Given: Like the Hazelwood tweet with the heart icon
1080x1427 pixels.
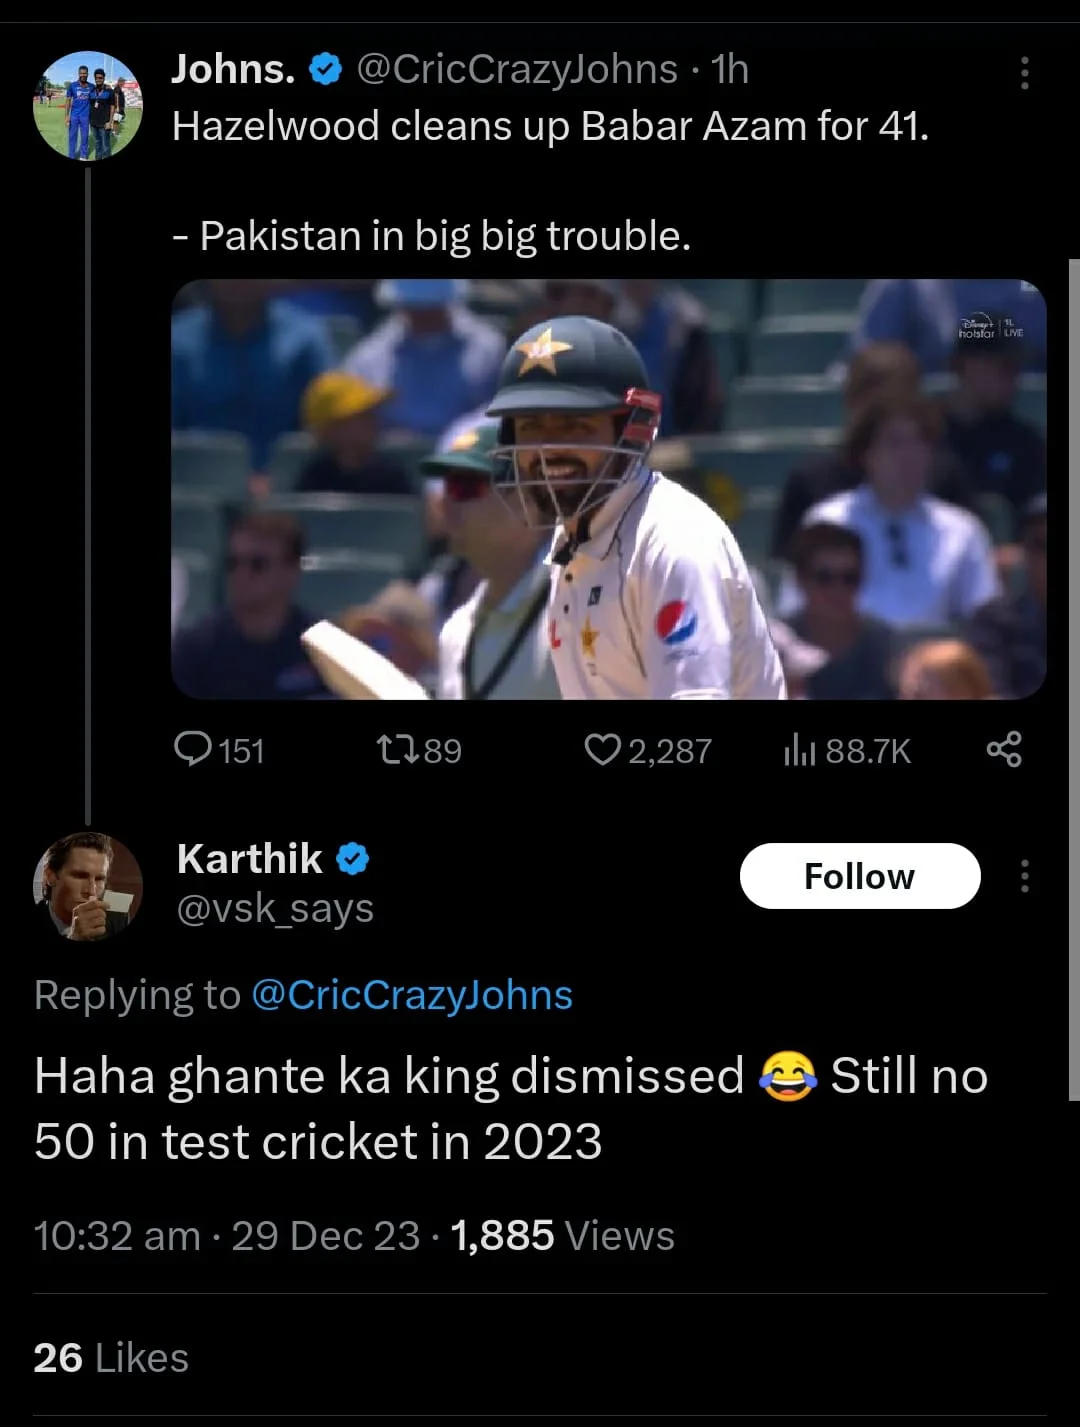Looking at the screenshot, I should tap(602, 749).
